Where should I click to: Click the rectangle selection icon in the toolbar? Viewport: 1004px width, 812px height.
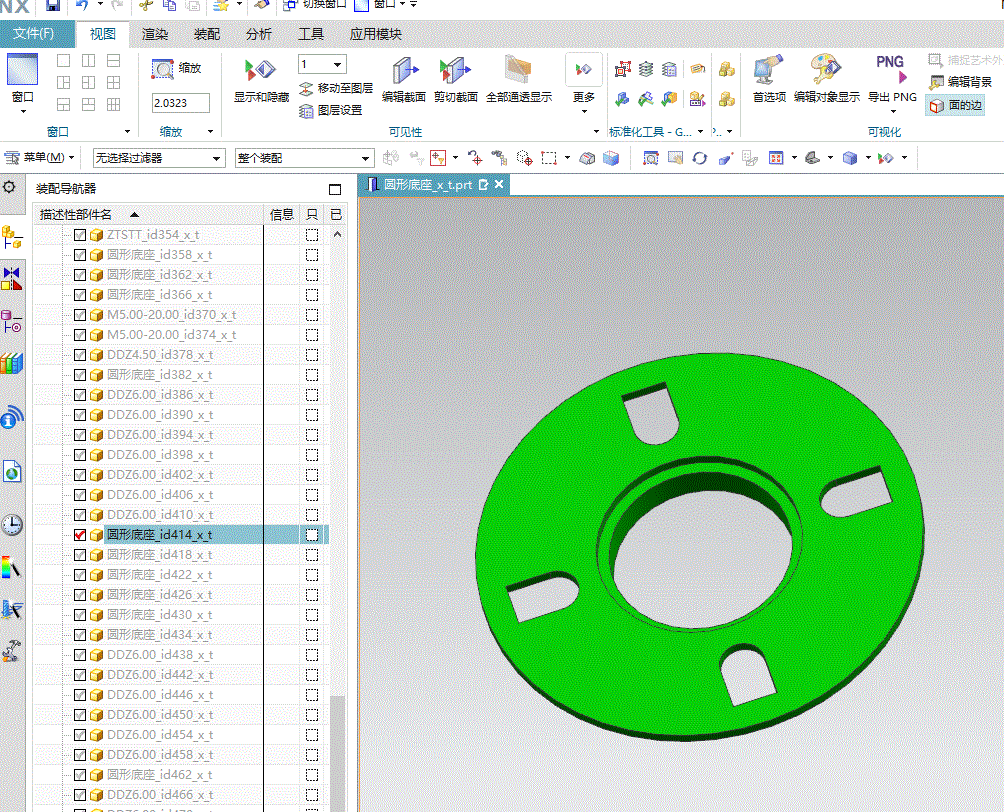(549, 158)
